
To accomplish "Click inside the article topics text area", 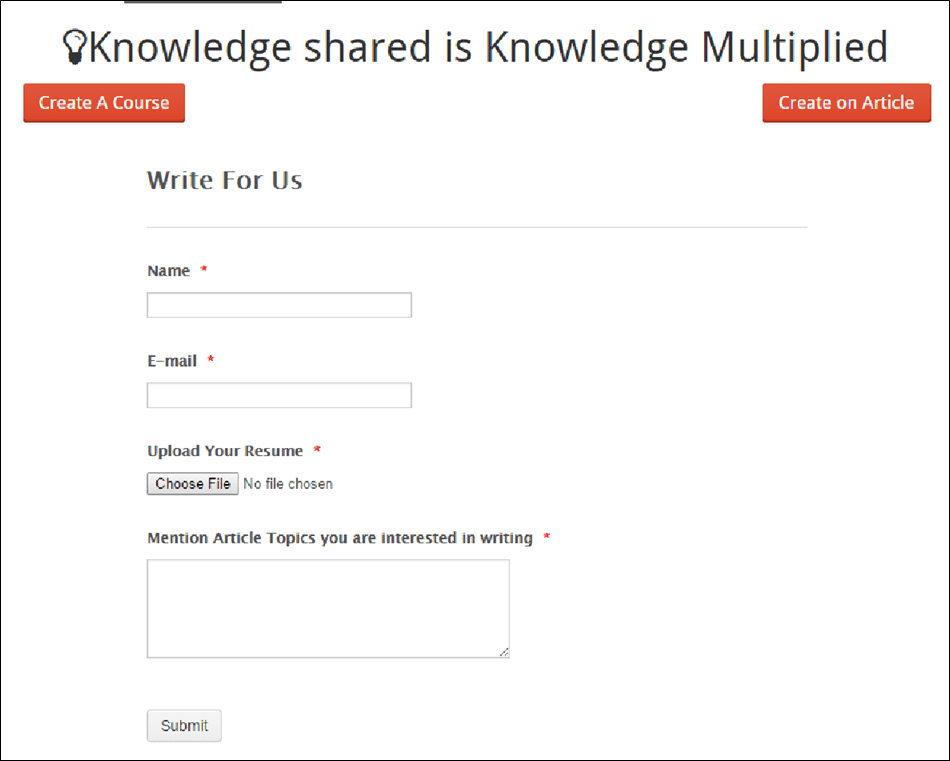I will 328,608.
